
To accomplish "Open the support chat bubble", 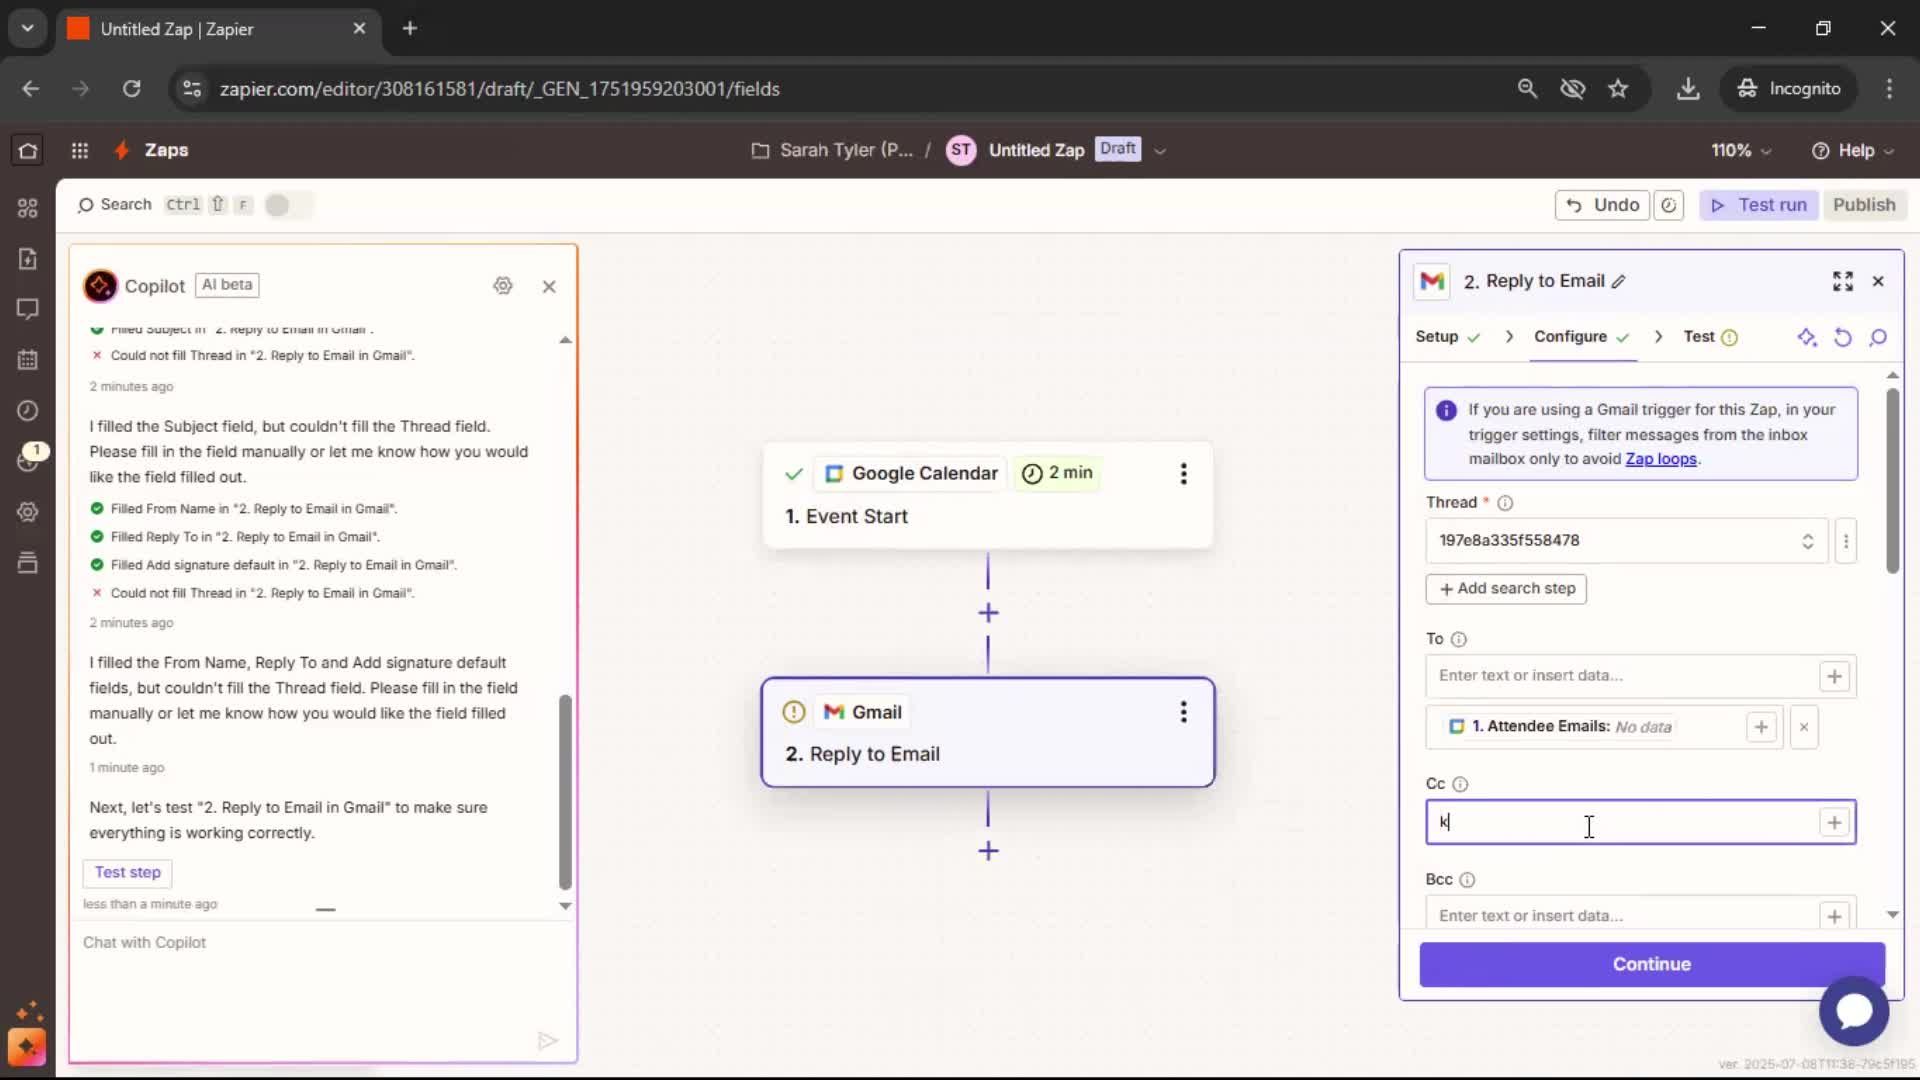I will point(1854,1011).
